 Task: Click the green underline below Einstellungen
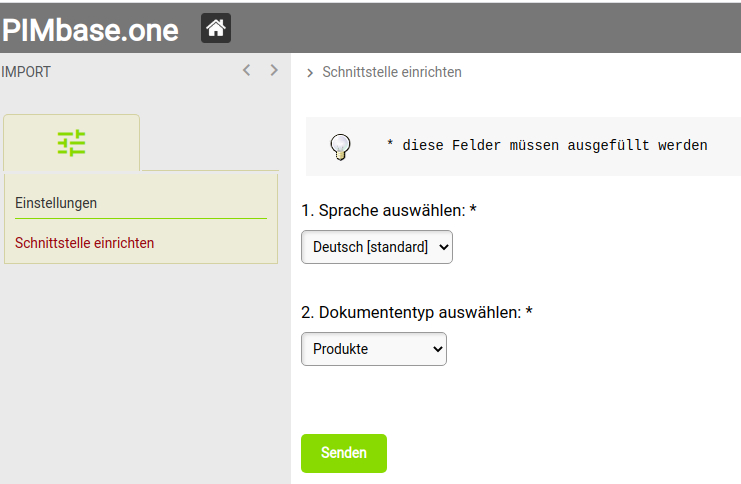point(141,218)
